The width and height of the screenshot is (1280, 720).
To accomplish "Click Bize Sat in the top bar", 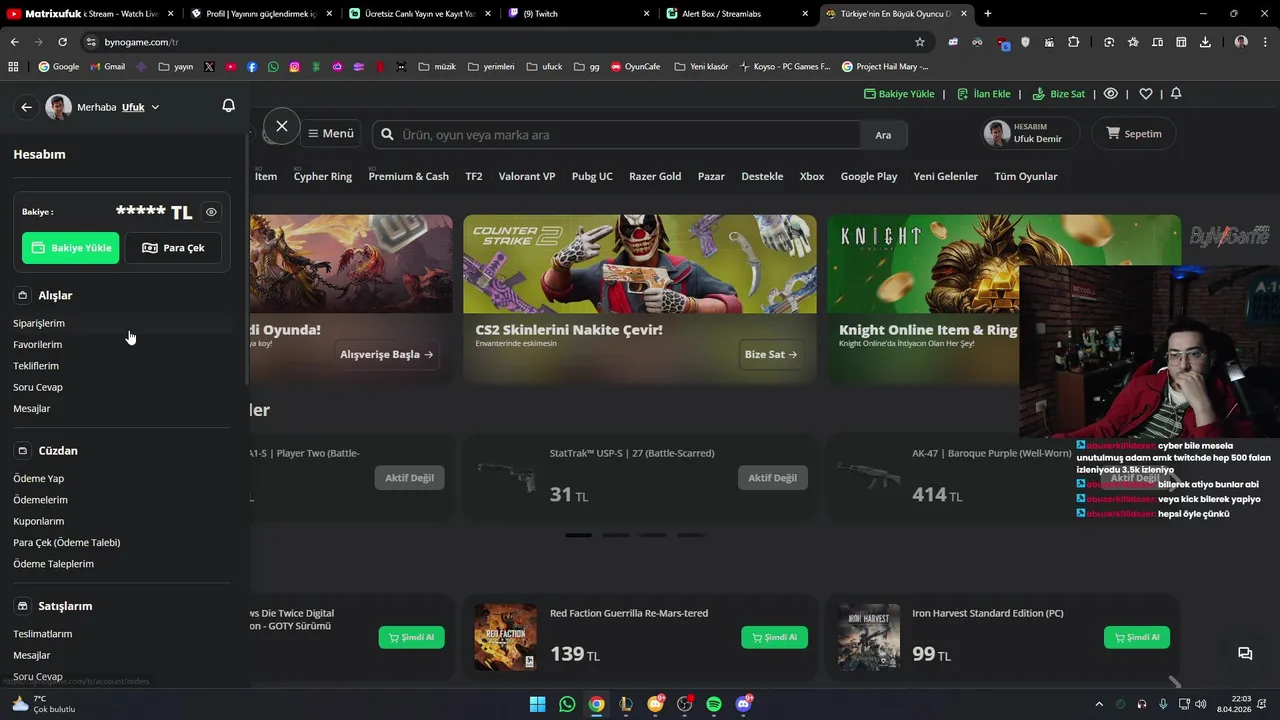I will [x=1059, y=93].
